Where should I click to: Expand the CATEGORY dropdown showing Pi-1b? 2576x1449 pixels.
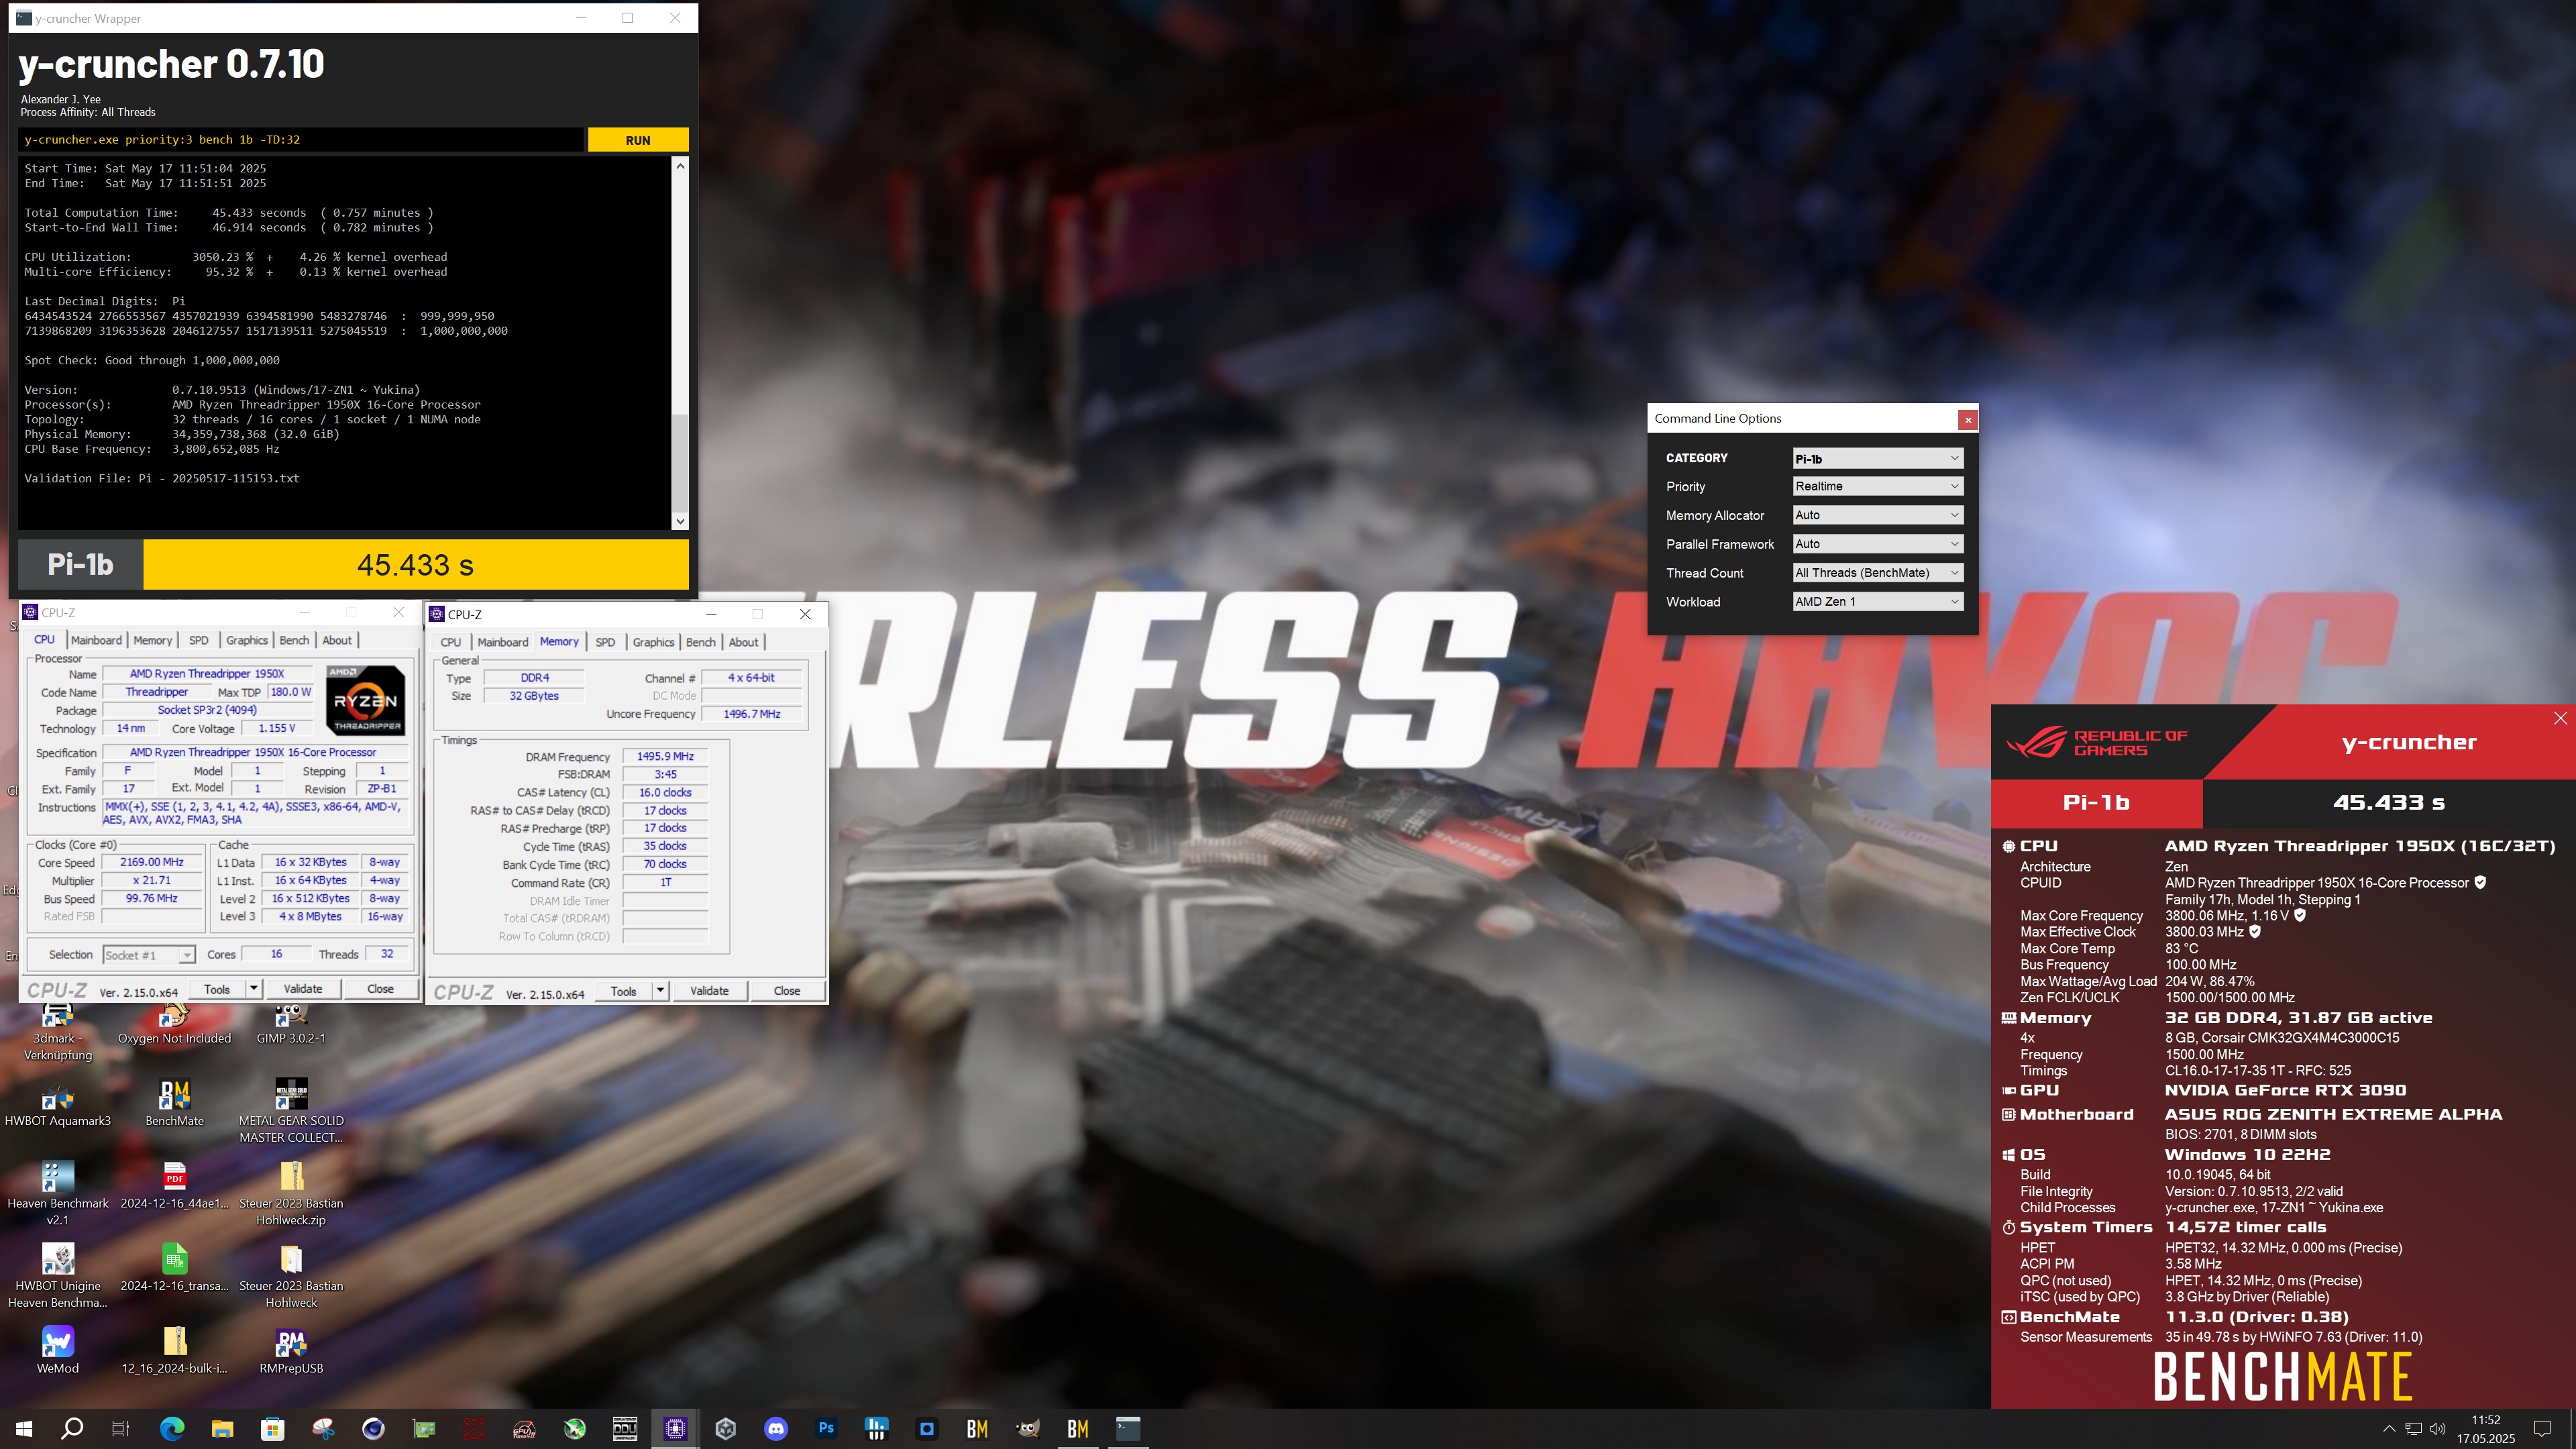click(1877, 458)
